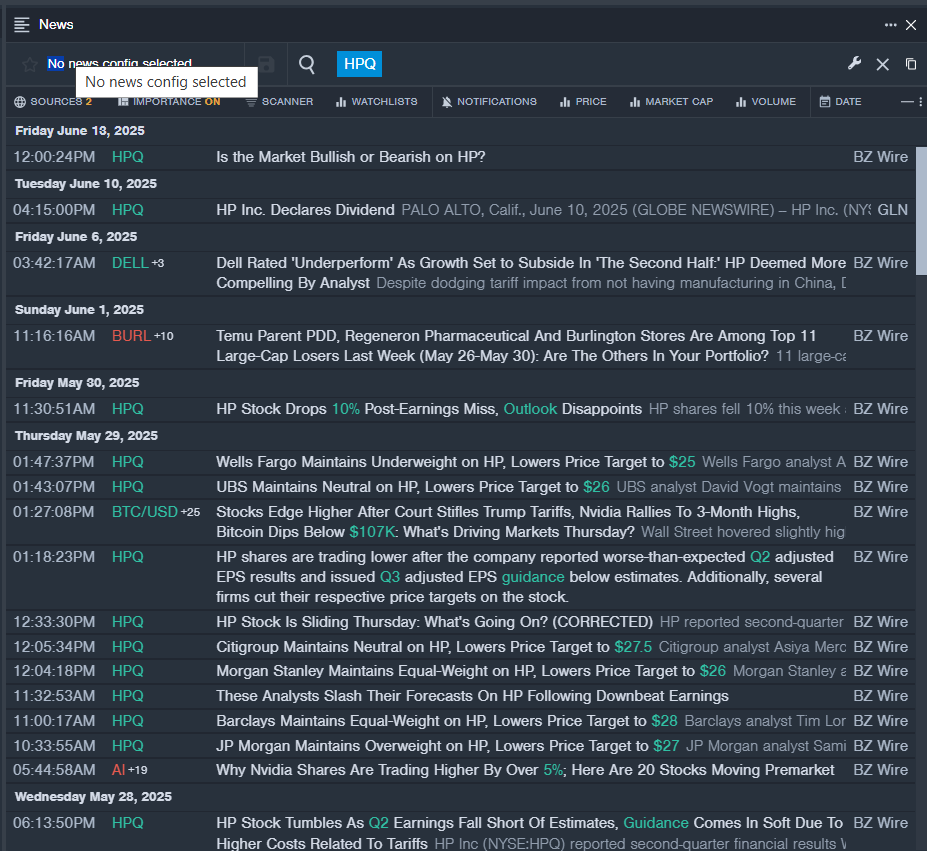Click the AI ticker symbol

point(118,770)
